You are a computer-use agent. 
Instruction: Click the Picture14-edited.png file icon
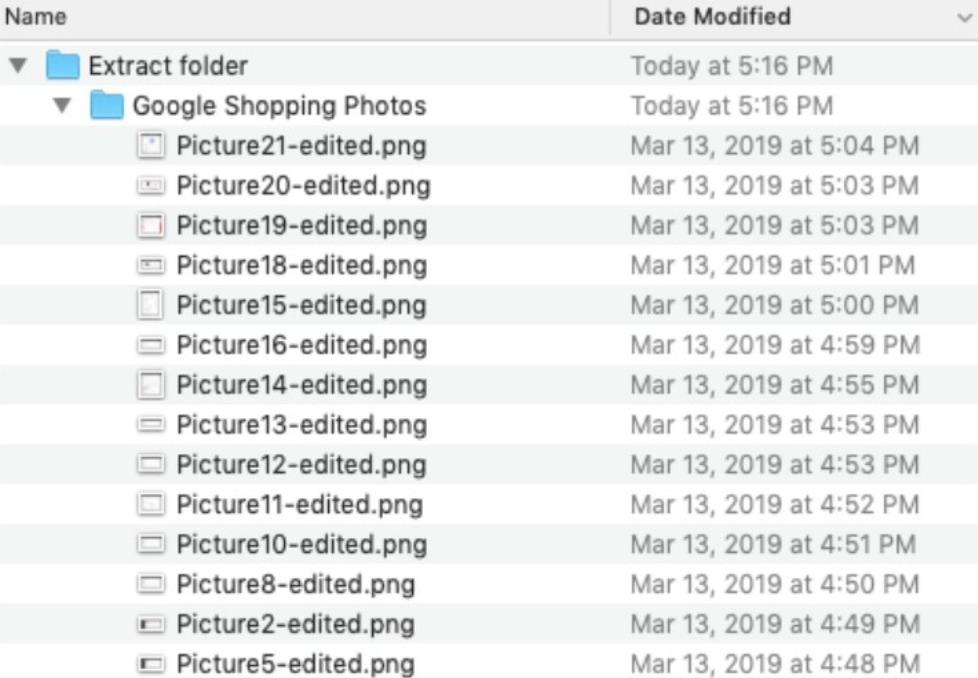click(150, 385)
